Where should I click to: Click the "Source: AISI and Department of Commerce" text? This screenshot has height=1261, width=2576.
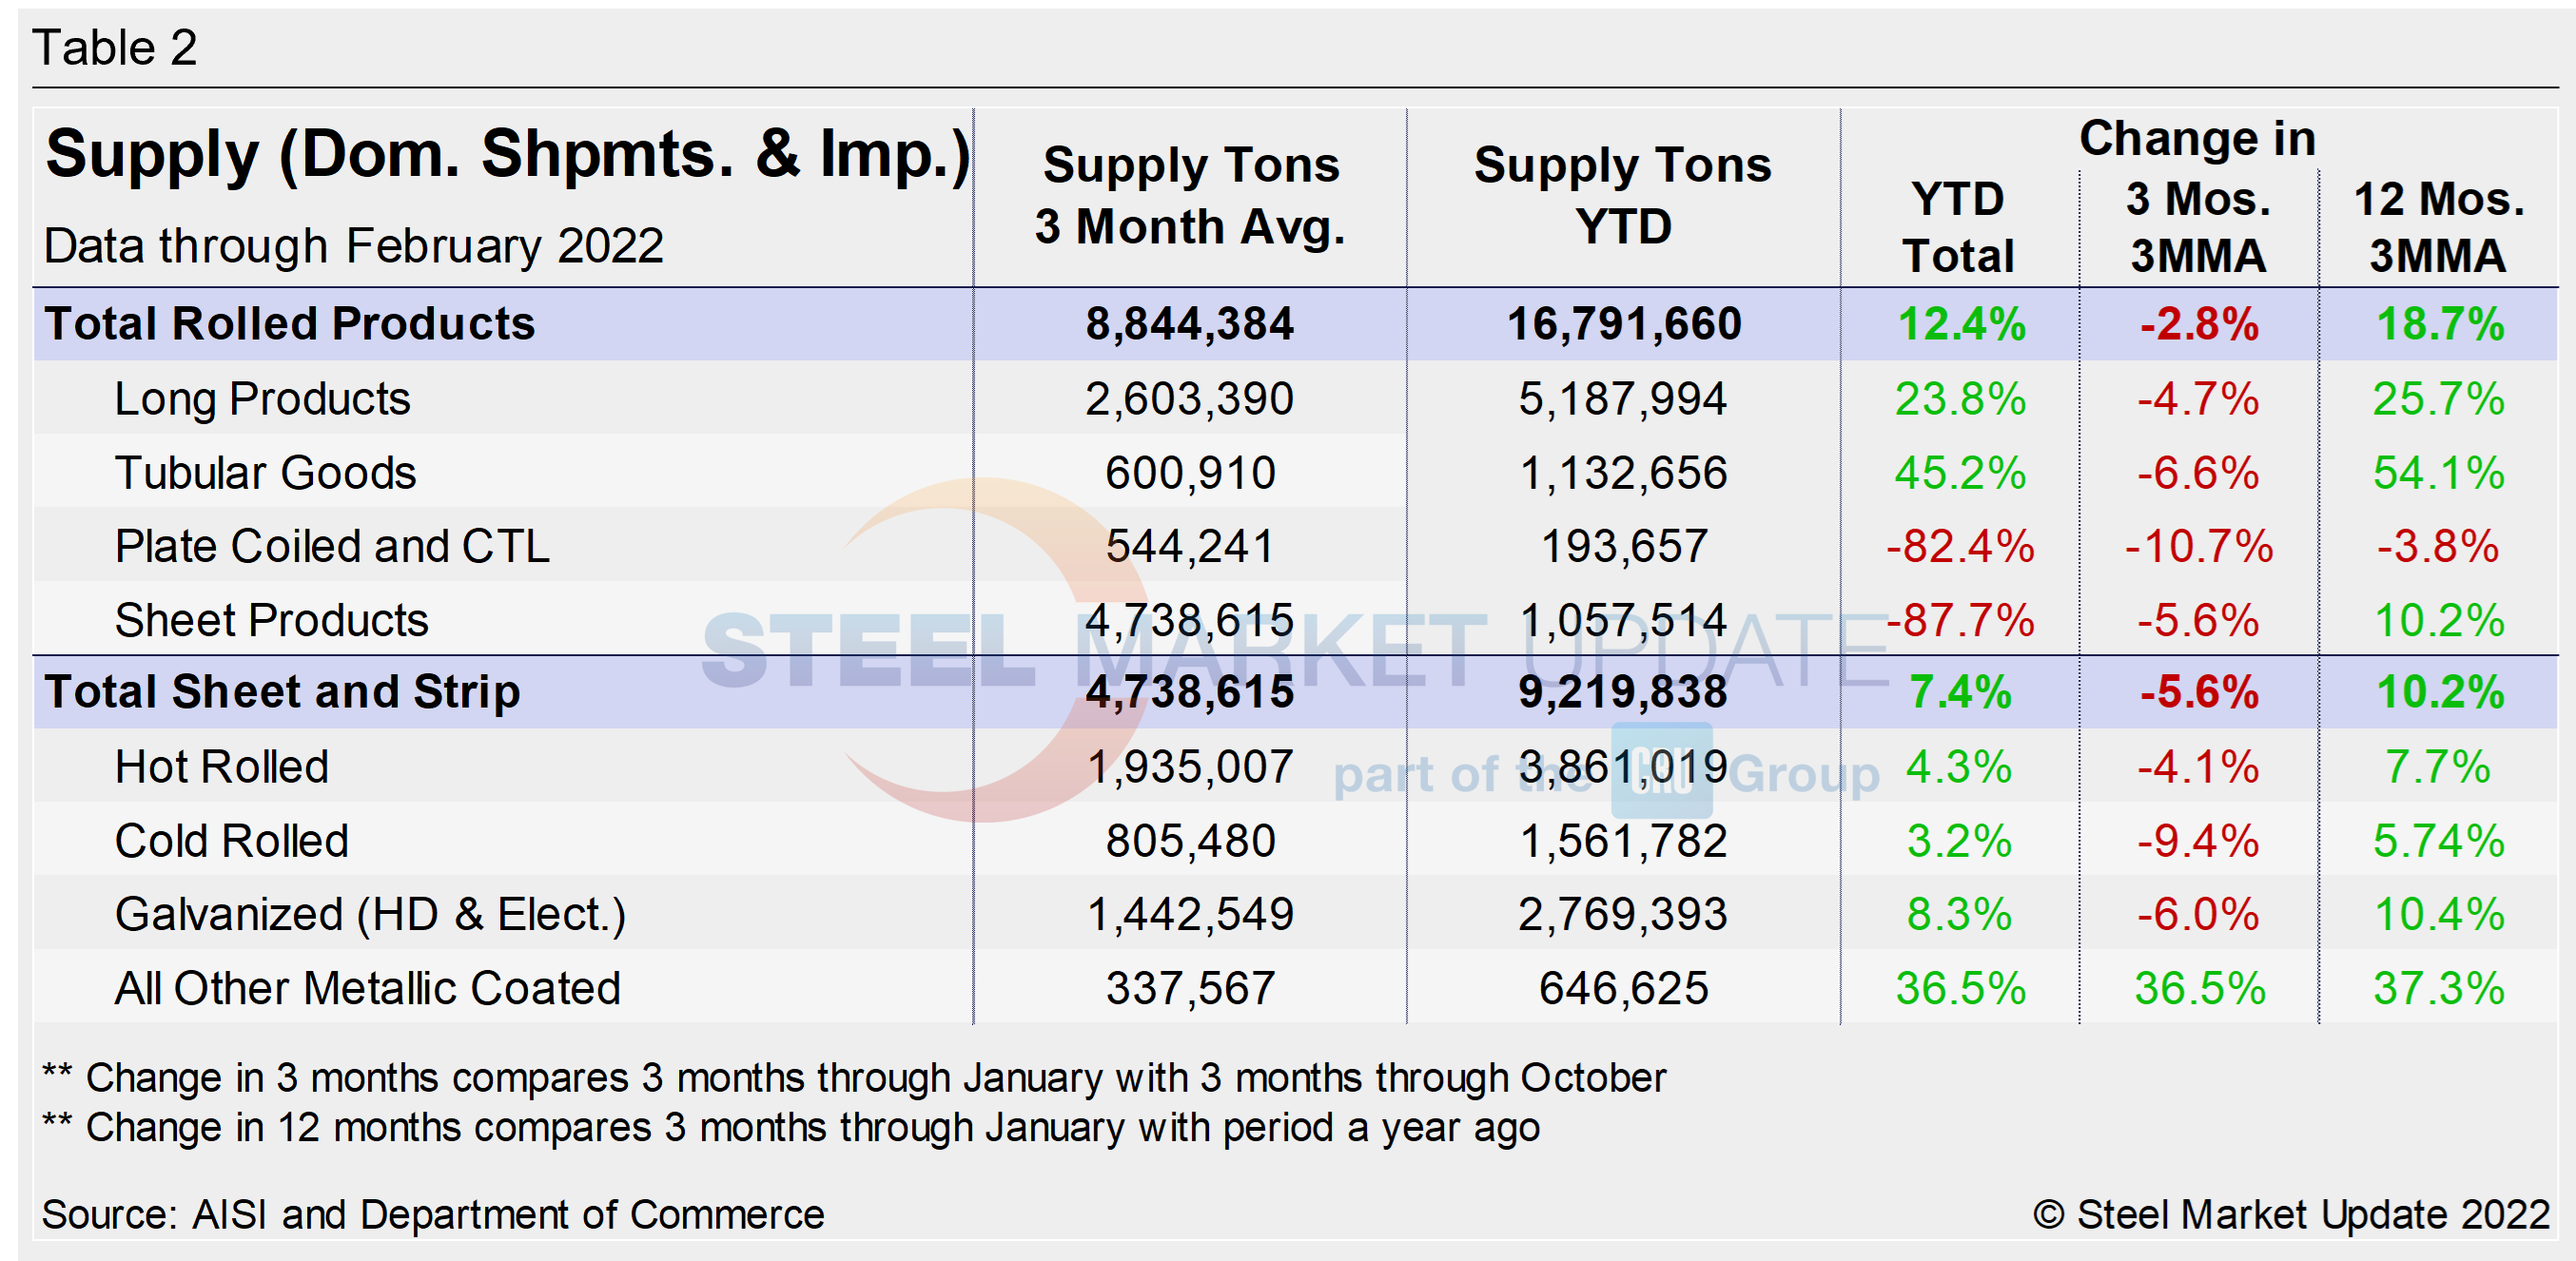pyautogui.click(x=432, y=1214)
